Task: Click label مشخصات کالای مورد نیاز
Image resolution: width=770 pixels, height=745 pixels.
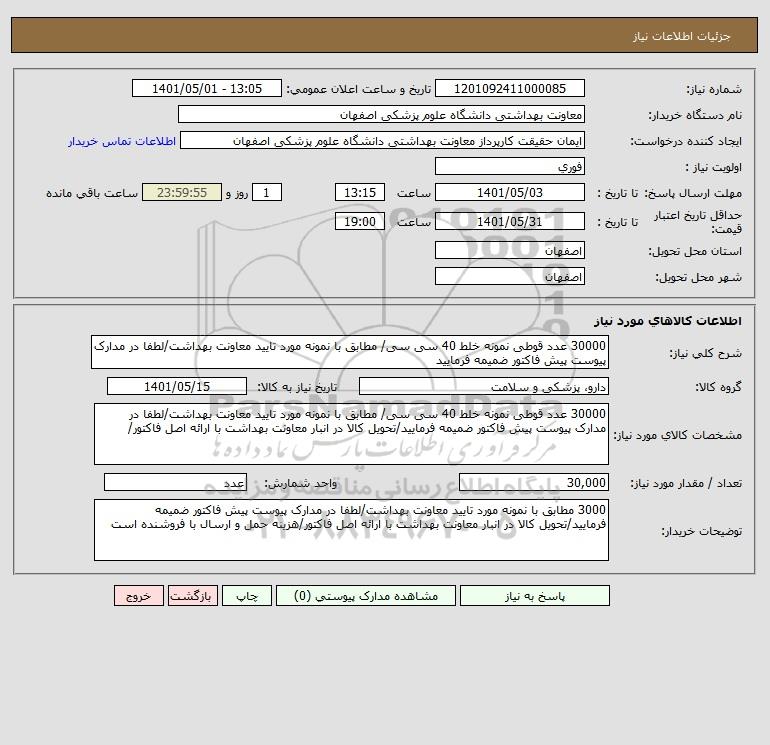Action: (678, 435)
